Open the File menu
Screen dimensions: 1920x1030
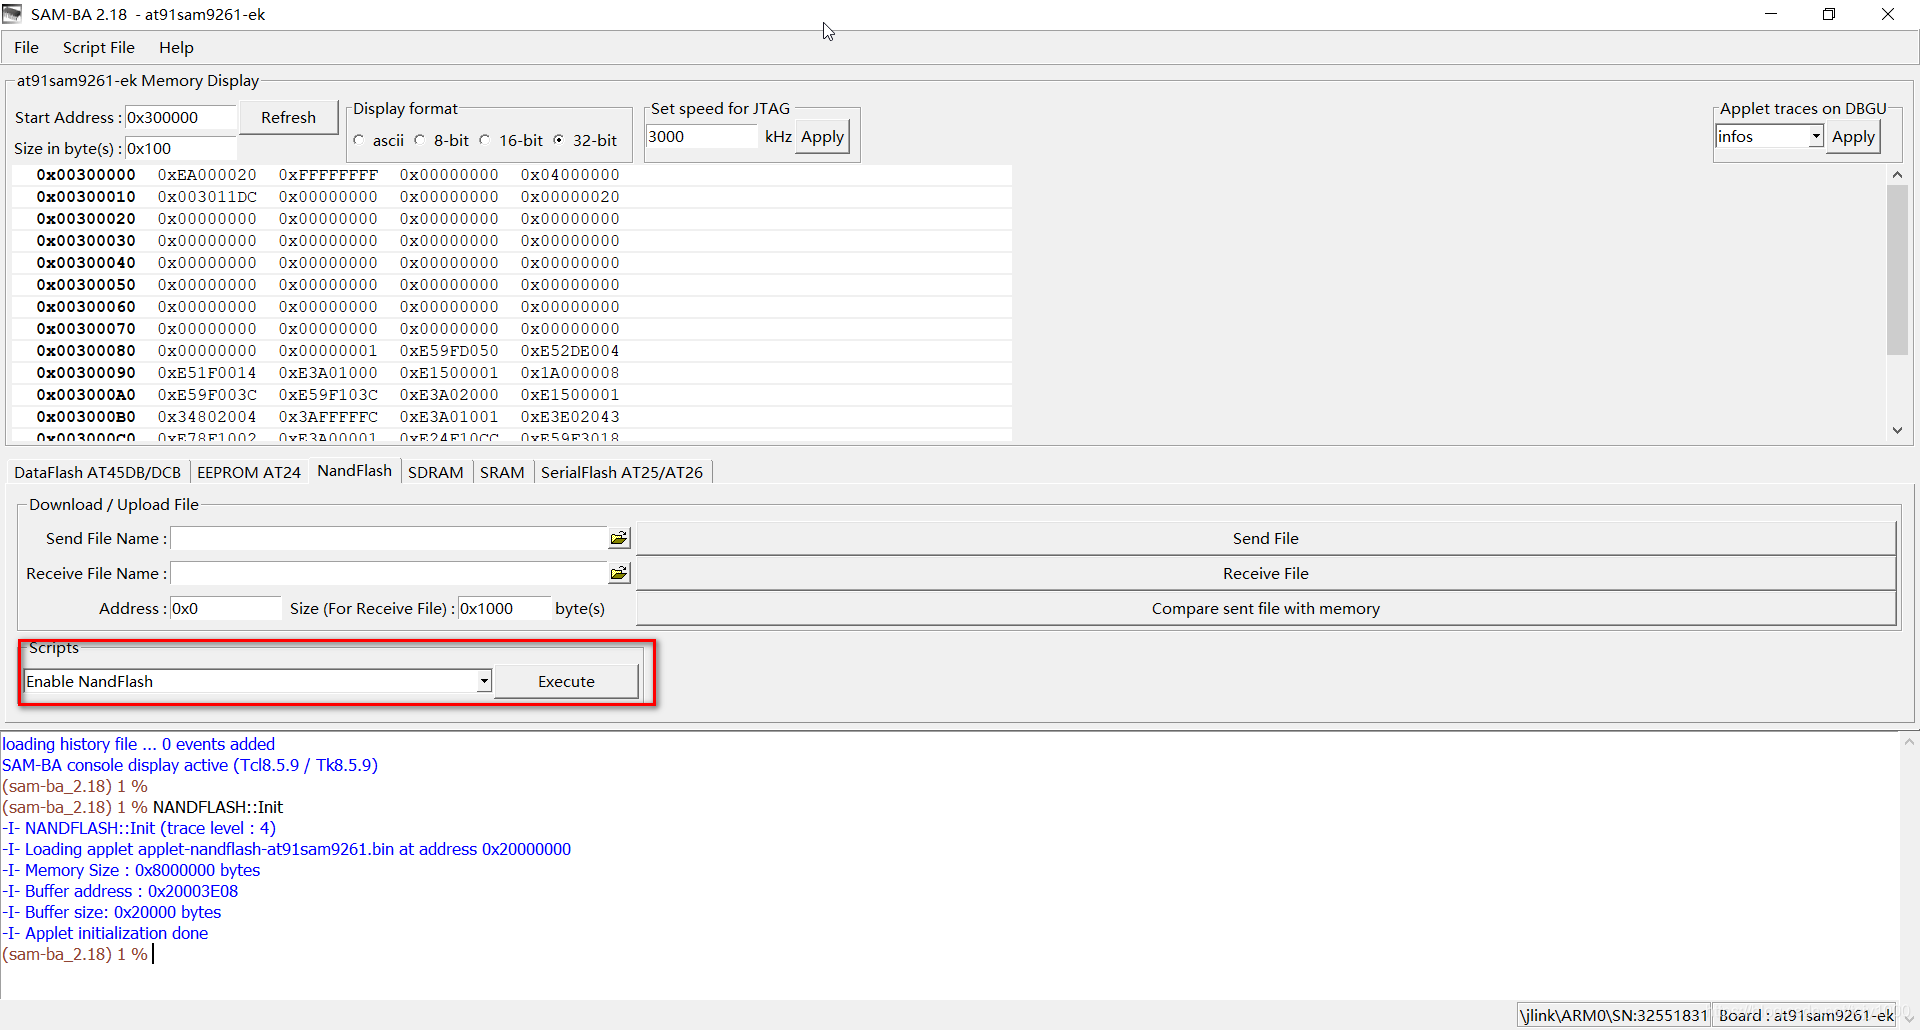pyautogui.click(x=27, y=47)
